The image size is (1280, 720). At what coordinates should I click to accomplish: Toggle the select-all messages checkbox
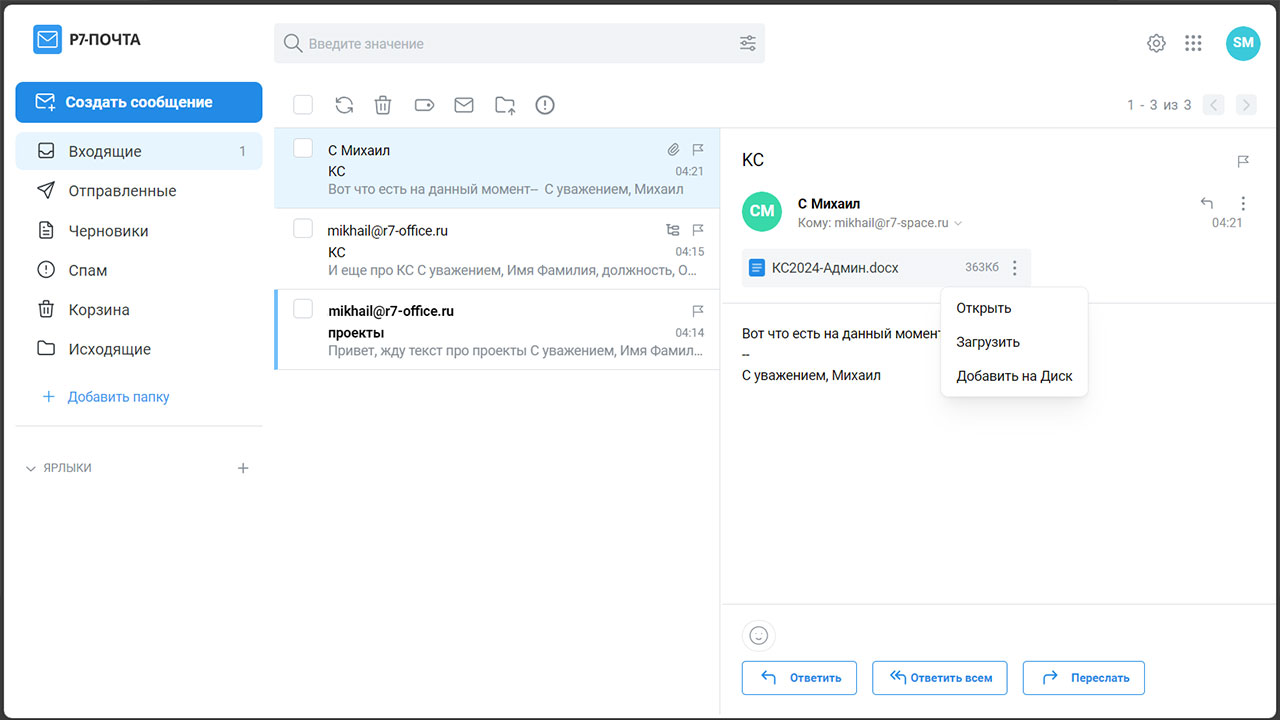[303, 105]
